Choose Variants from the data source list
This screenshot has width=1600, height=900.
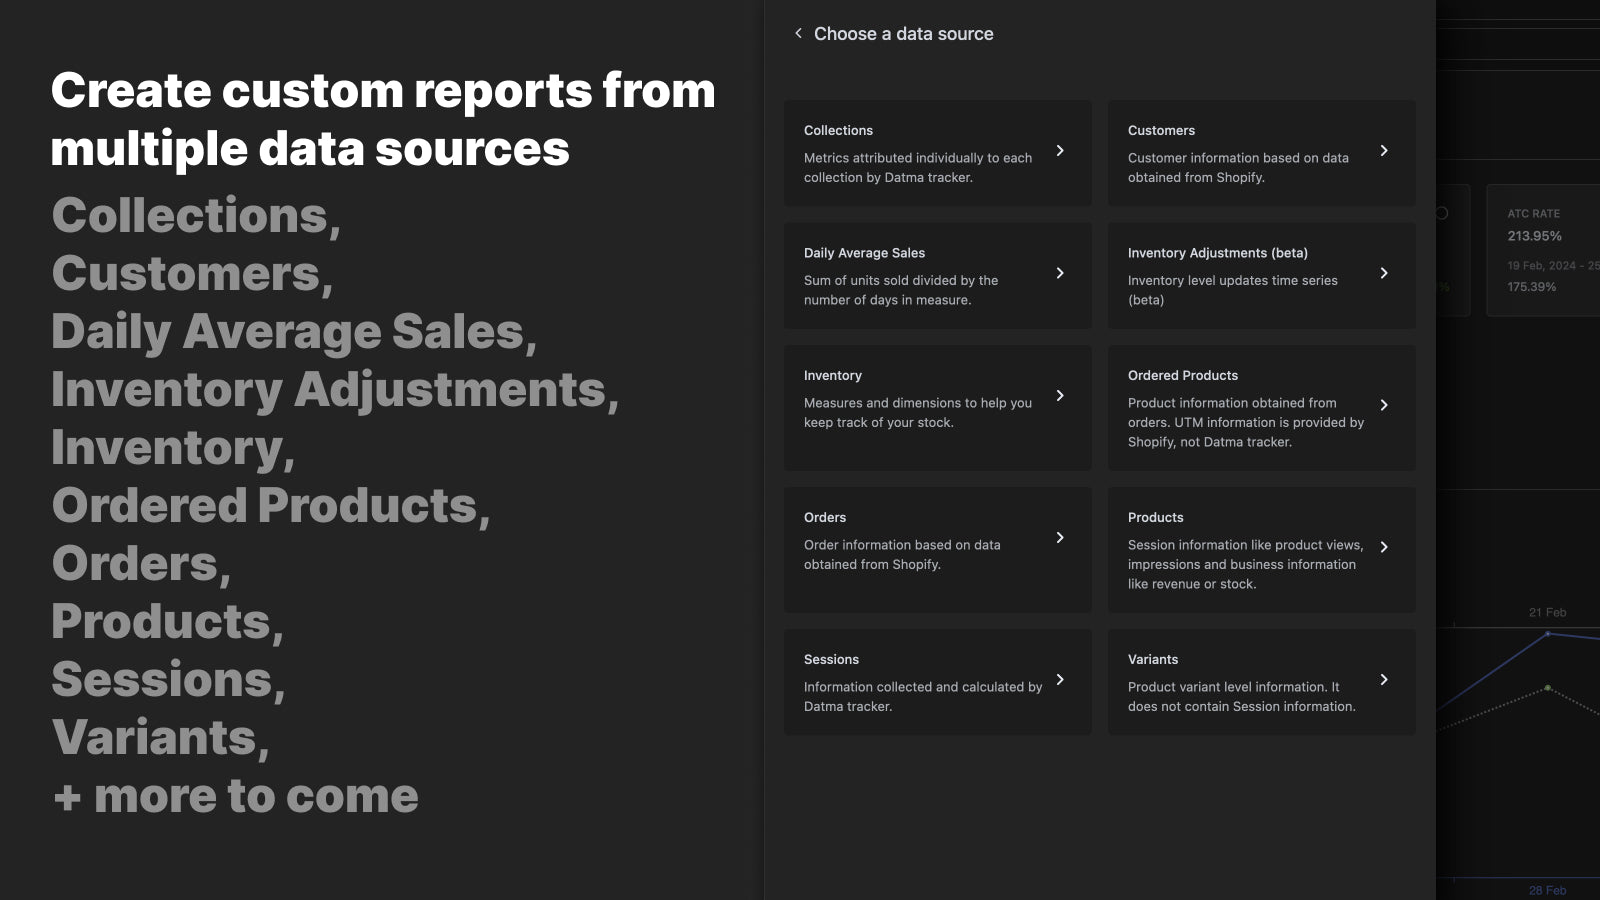click(1261, 683)
